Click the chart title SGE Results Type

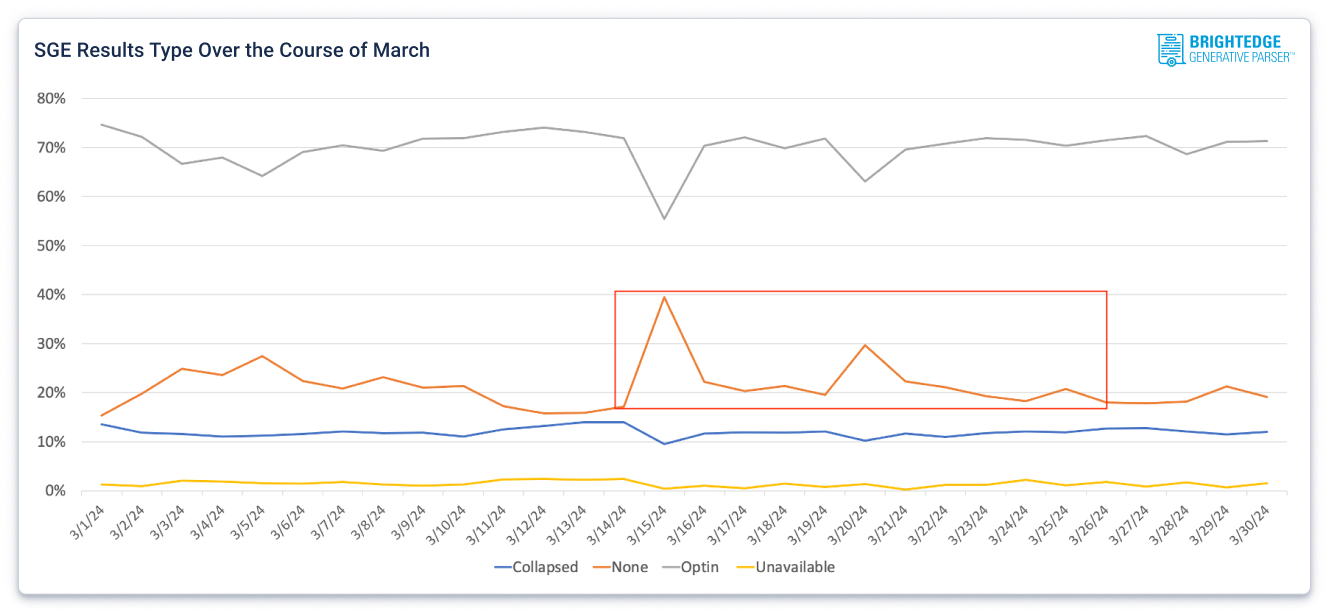point(232,50)
